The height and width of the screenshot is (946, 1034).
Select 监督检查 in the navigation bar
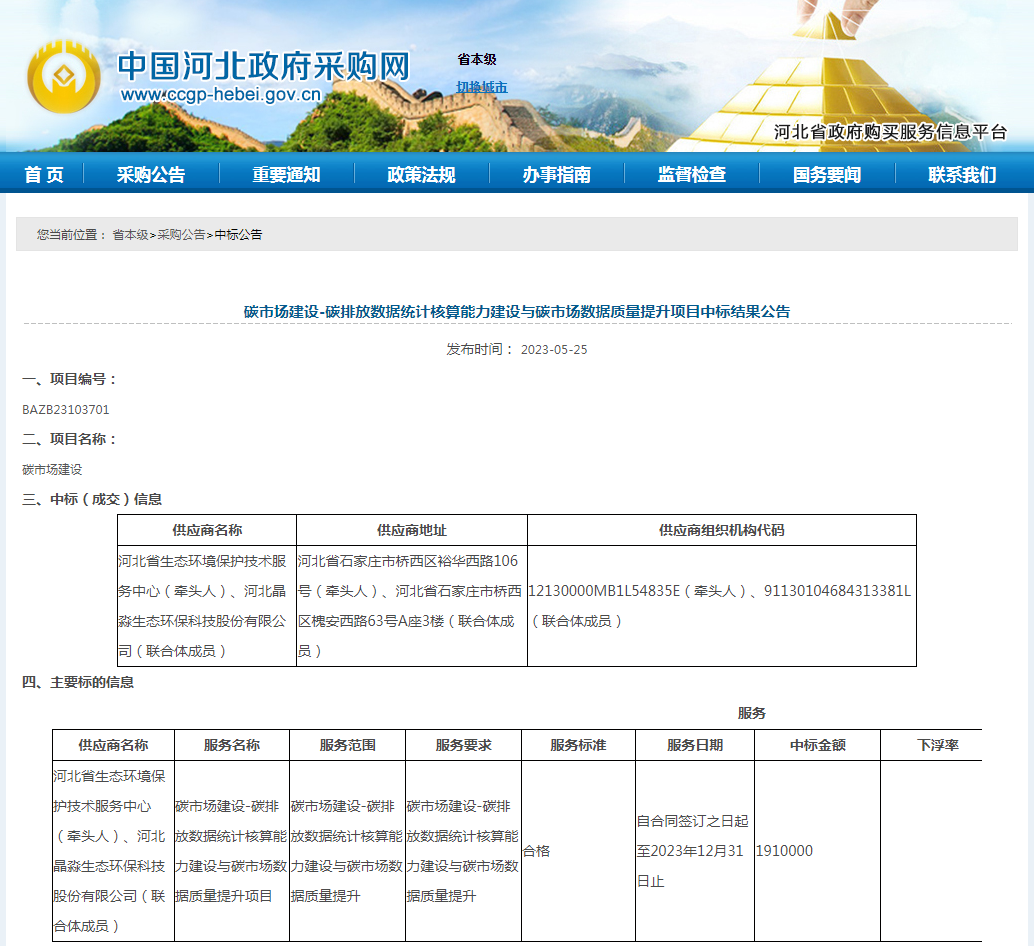pos(692,174)
